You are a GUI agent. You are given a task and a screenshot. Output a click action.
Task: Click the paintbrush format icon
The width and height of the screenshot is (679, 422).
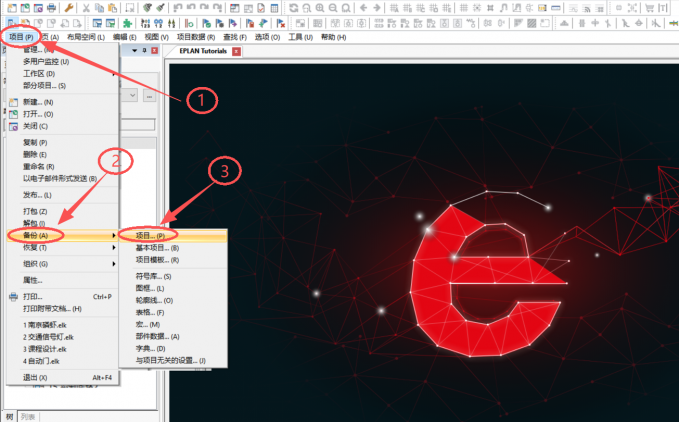click(x=160, y=8)
